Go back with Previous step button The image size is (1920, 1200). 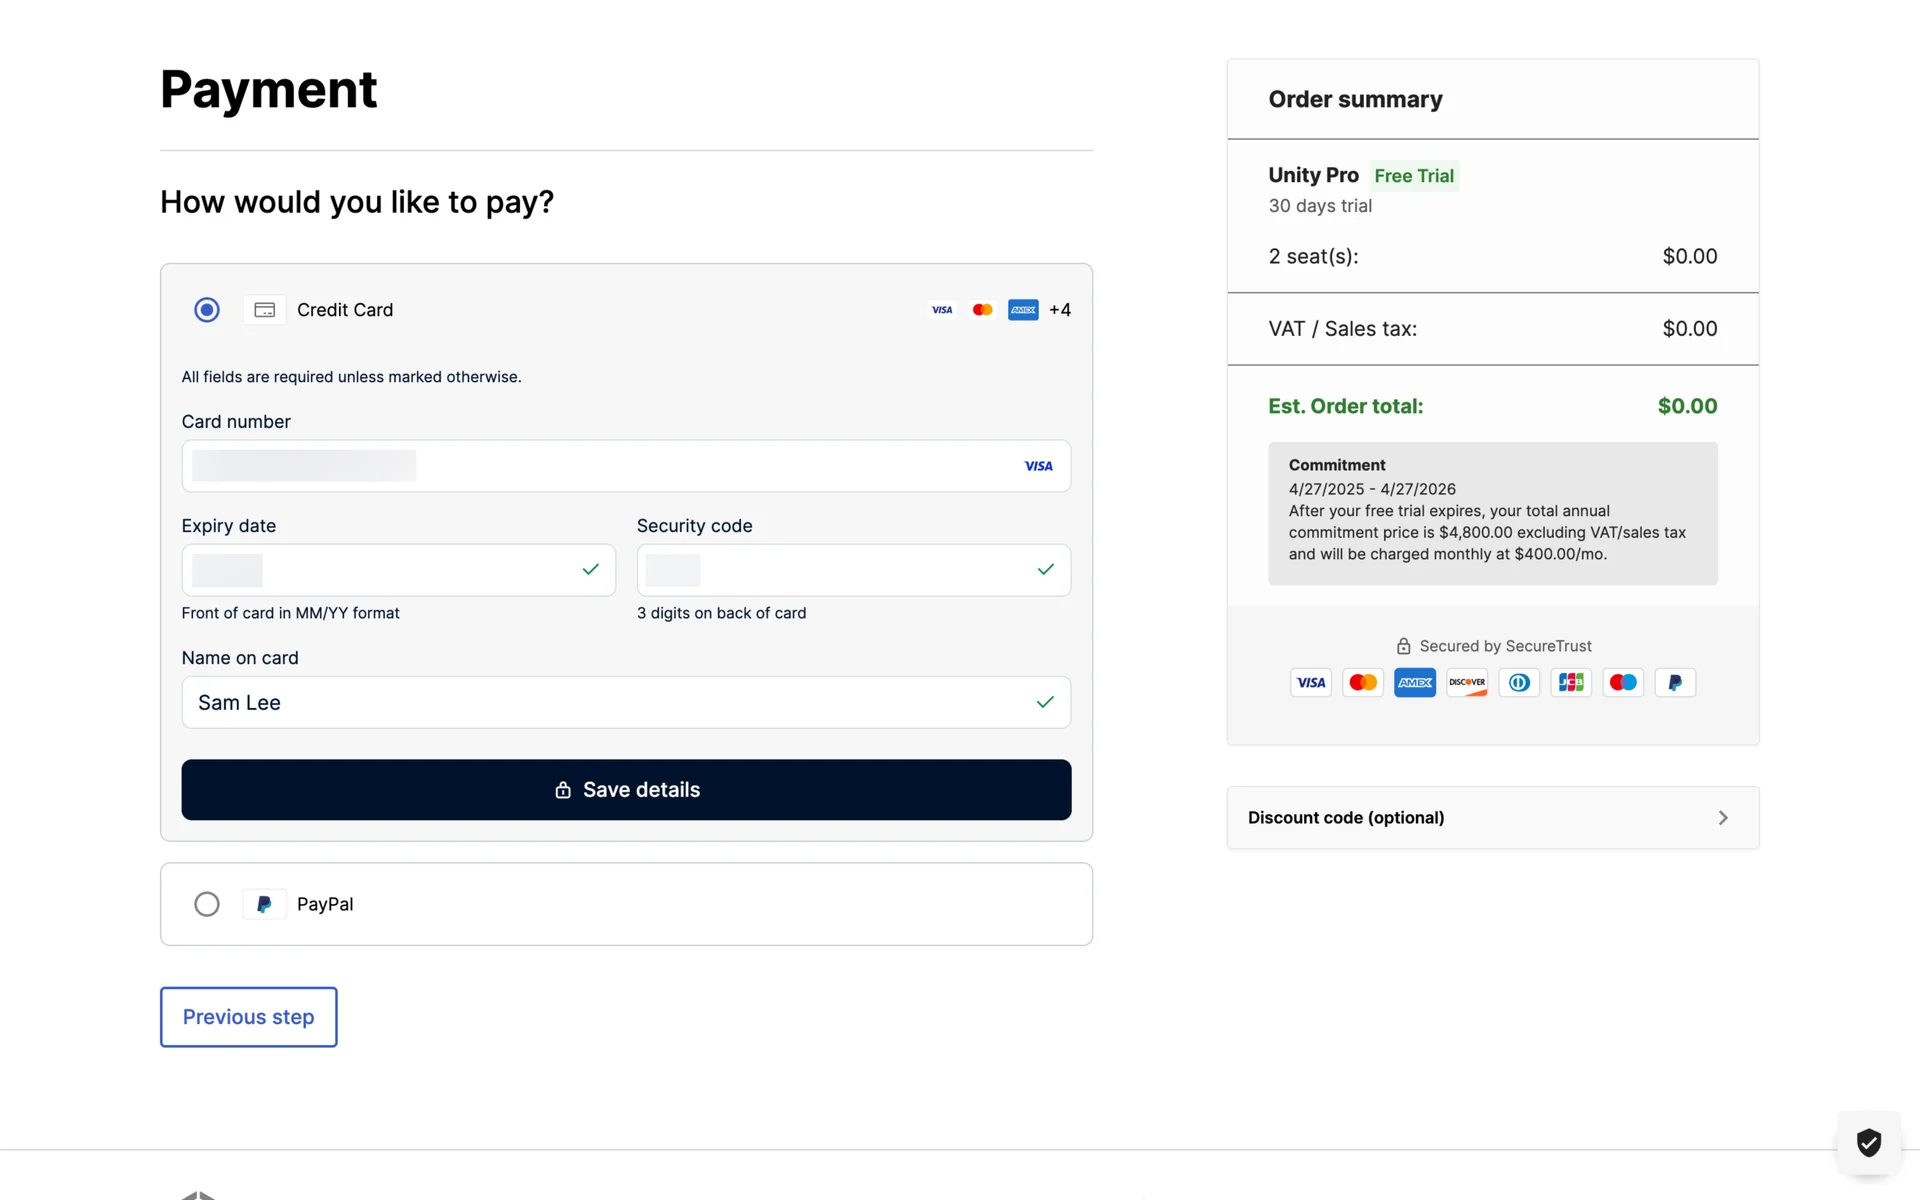pos(248,1017)
